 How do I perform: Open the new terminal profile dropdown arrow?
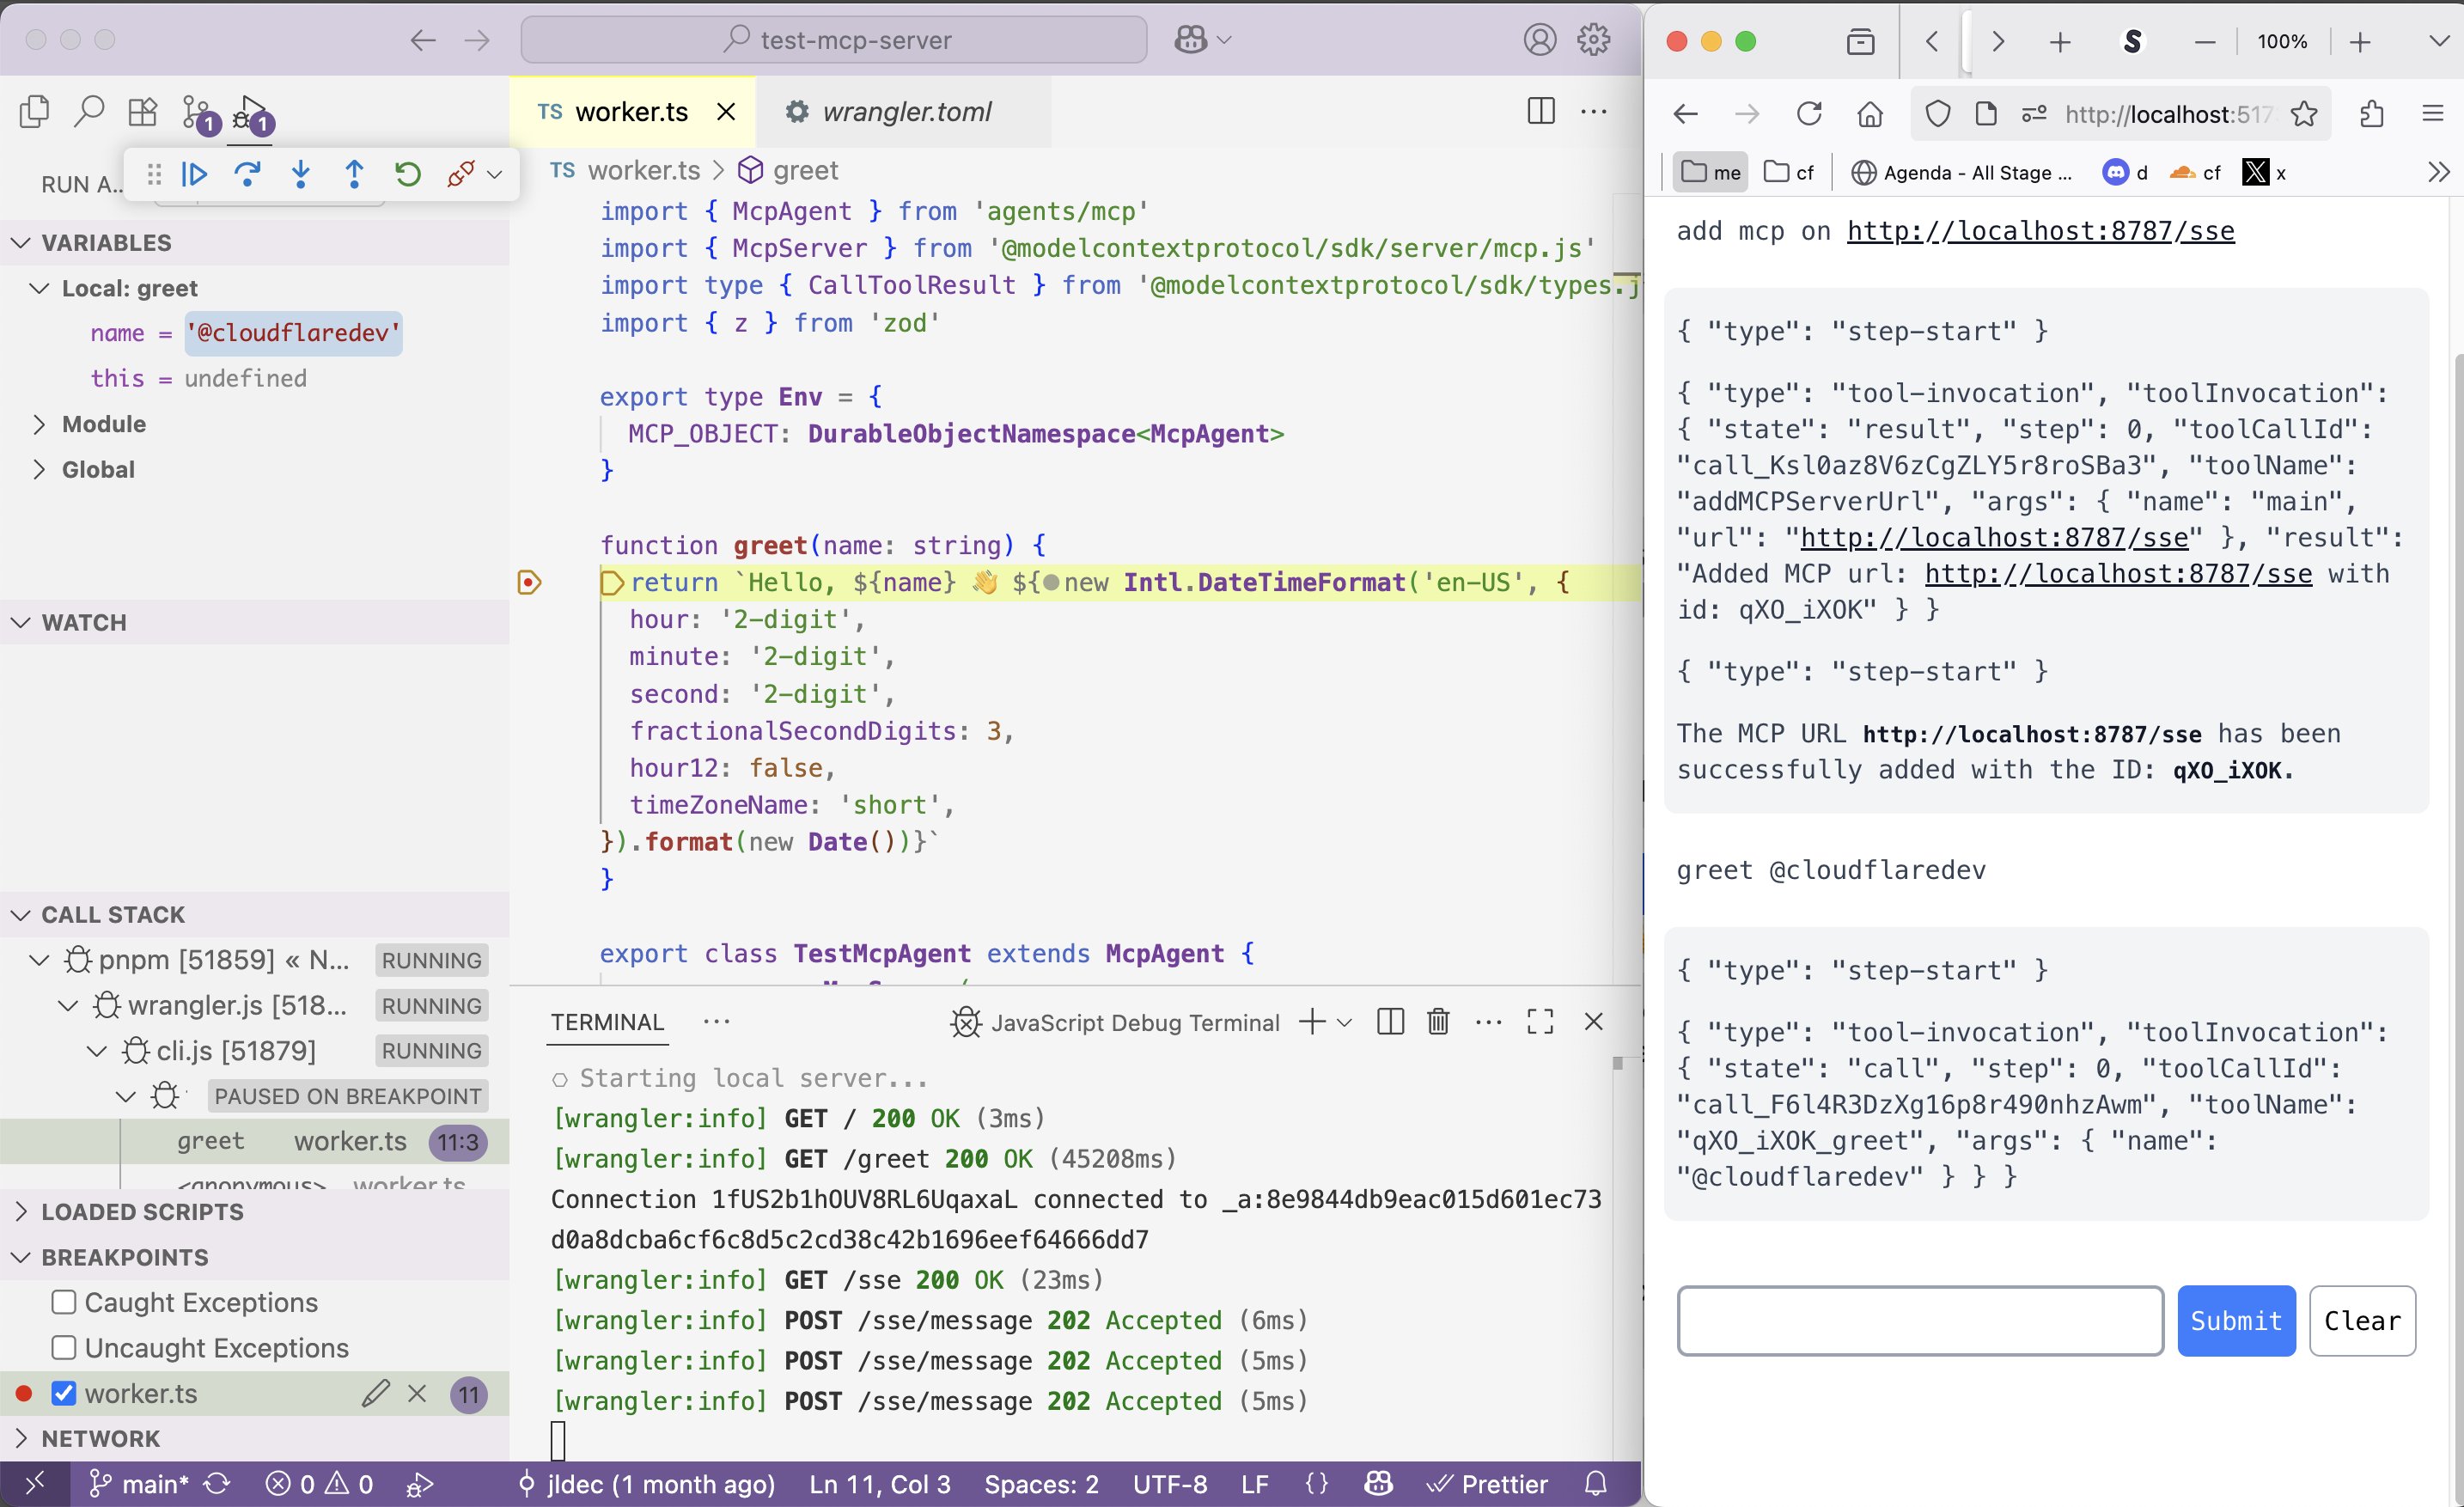(1345, 1022)
